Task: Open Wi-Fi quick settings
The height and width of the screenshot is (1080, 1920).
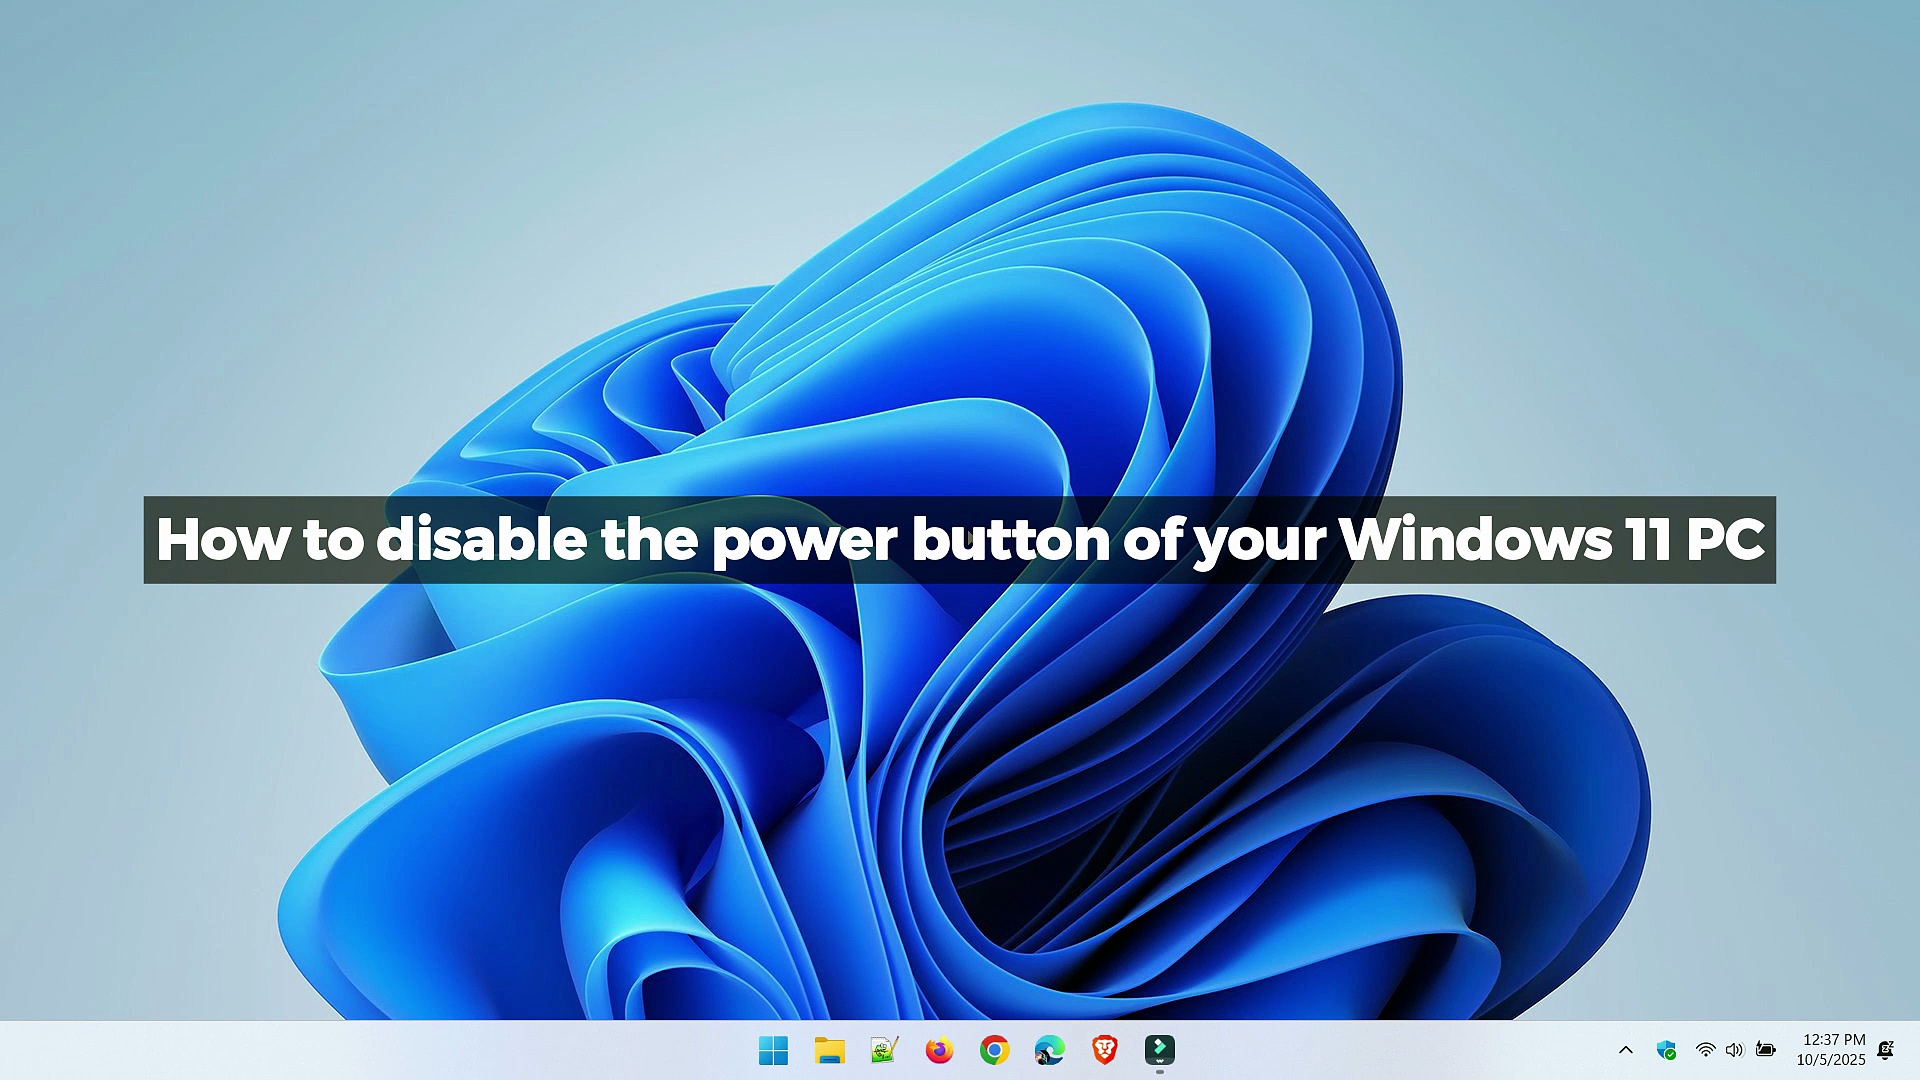Action: click(x=1704, y=1050)
